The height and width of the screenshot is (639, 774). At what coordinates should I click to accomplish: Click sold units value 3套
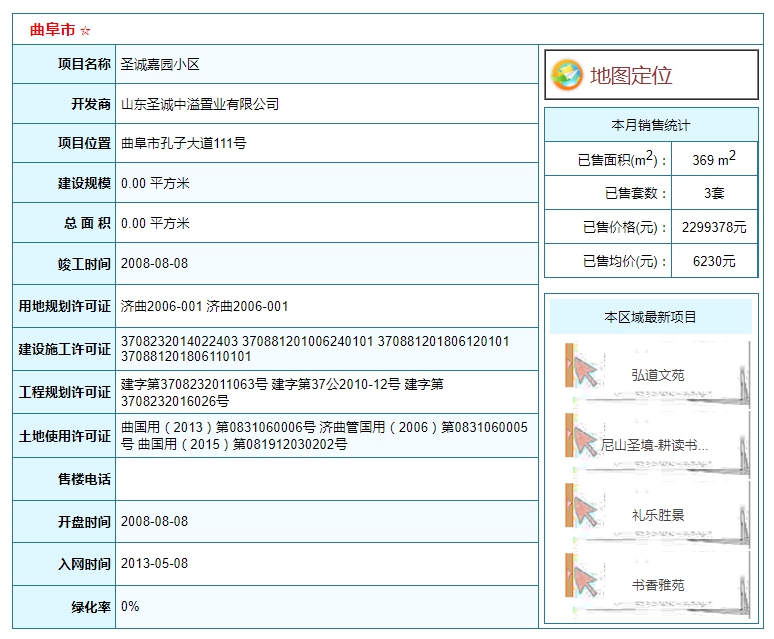click(714, 193)
